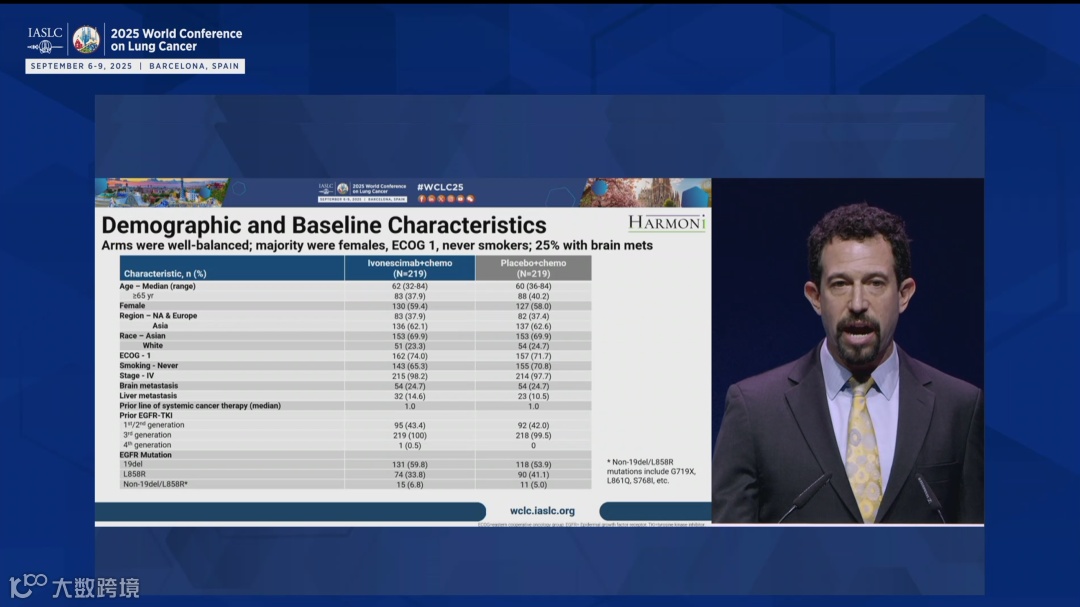The height and width of the screenshot is (607, 1080).
Task: Click the '≥65 yr' row label
Action: click(x=143, y=296)
